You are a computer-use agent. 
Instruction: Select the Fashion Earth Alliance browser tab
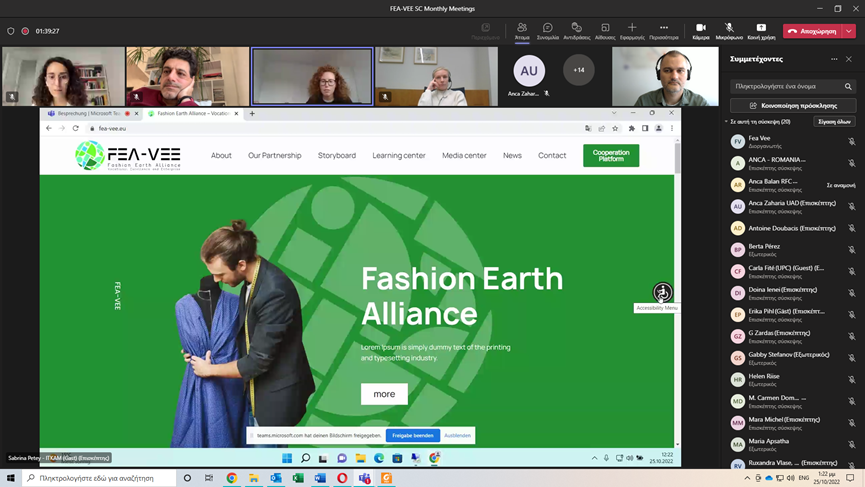click(193, 114)
